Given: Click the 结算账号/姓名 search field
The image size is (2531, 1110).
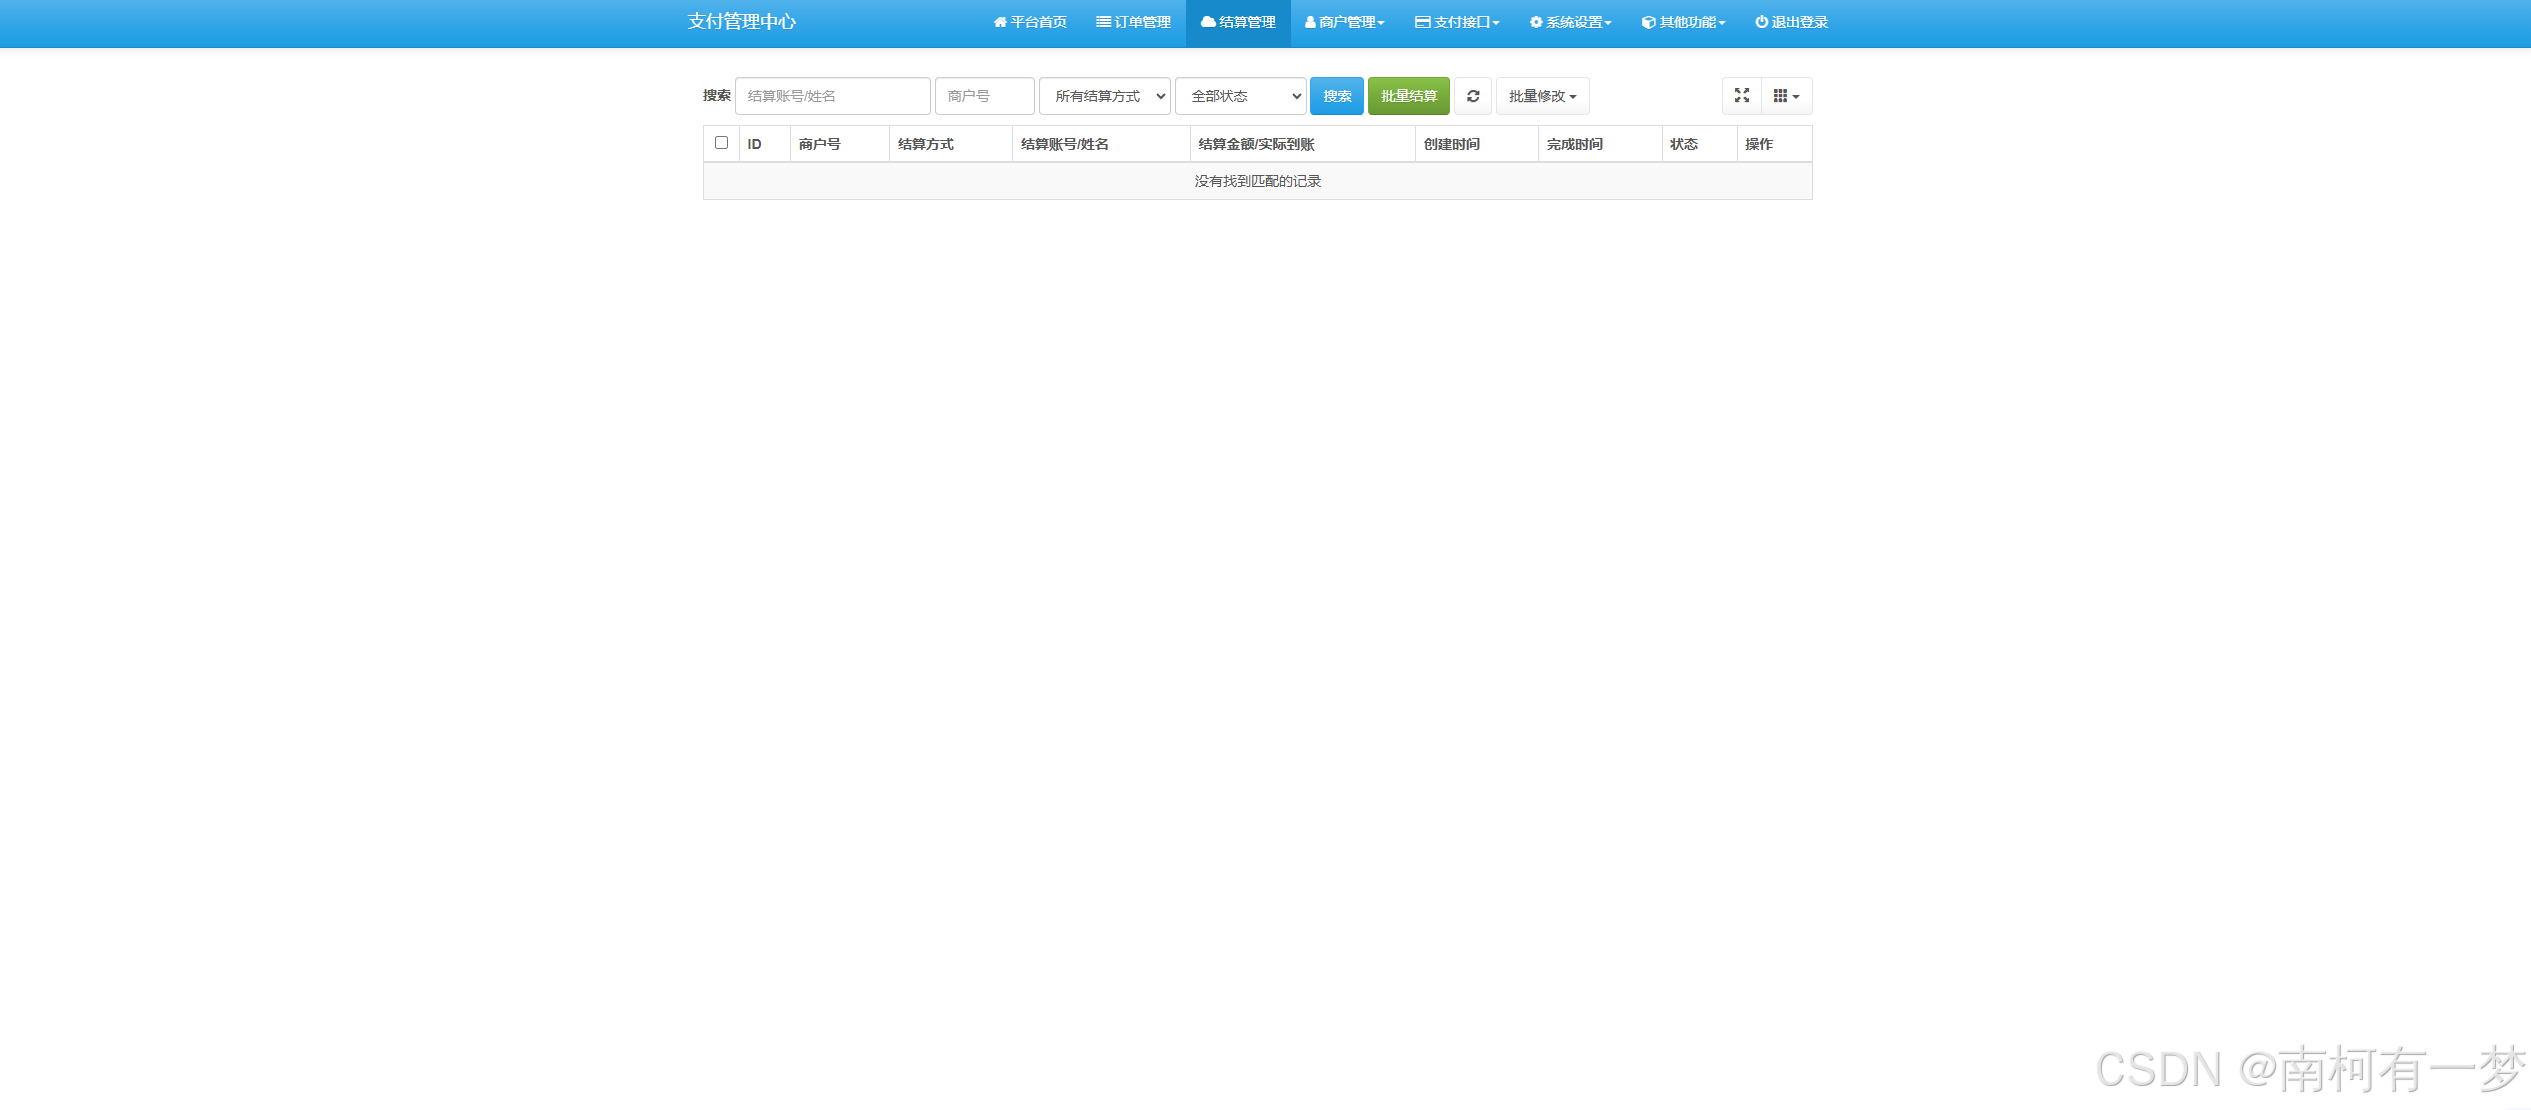Looking at the screenshot, I should (x=832, y=96).
